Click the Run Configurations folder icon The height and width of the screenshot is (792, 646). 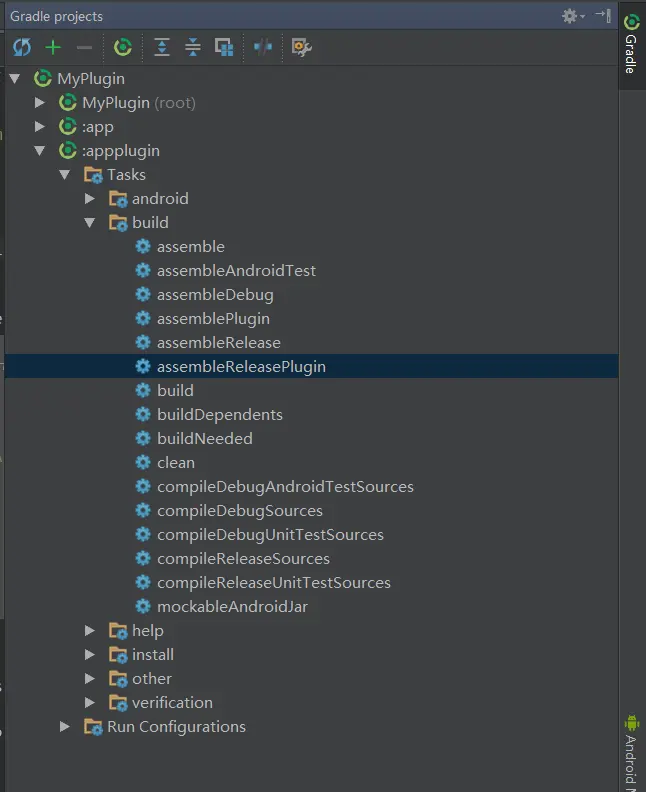(x=93, y=726)
